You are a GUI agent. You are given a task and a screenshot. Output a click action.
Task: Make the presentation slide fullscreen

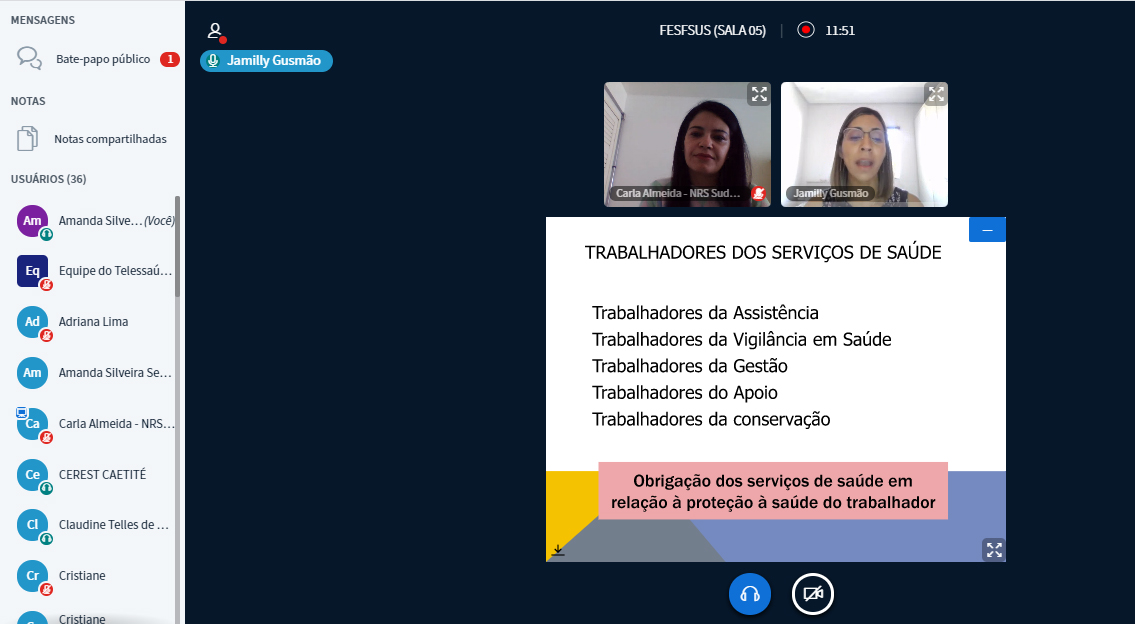(x=993, y=549)
